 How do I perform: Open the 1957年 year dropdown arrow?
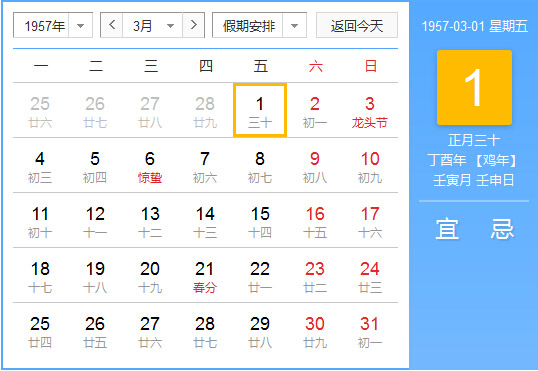81,25
